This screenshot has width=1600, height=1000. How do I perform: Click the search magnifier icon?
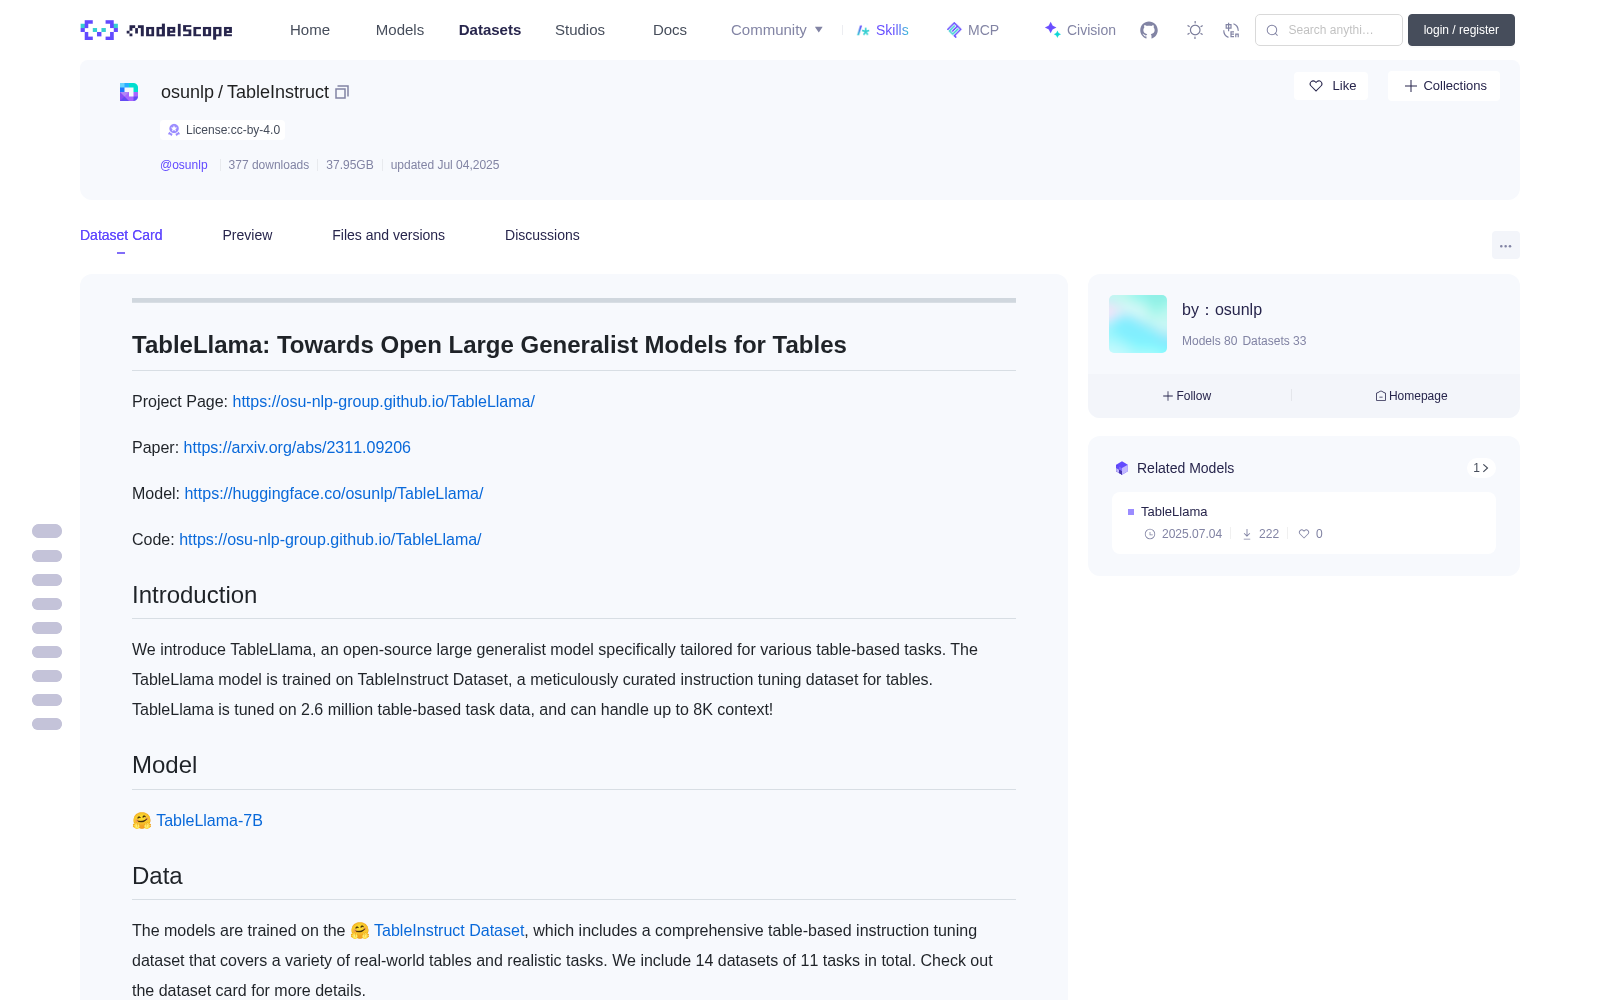(1272, 30)
